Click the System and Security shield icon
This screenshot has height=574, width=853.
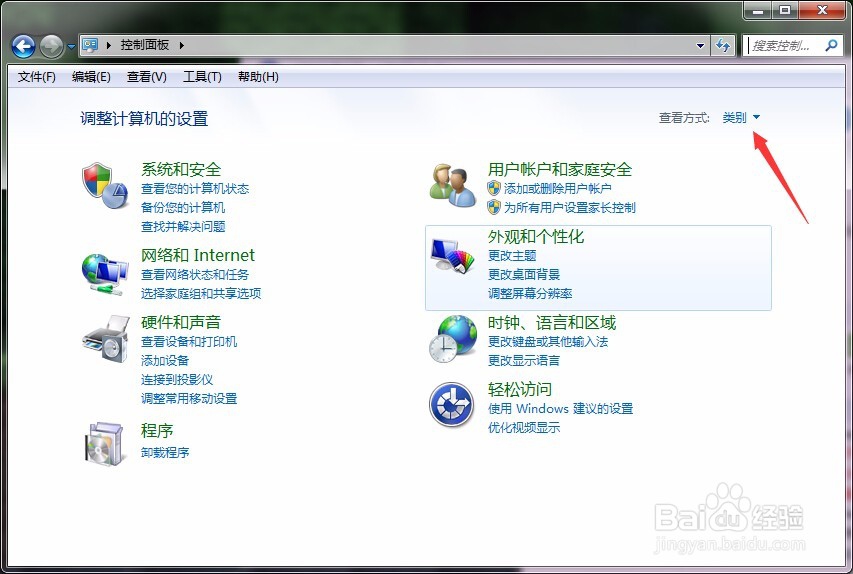pyautogui.click(x=105, y=186)
